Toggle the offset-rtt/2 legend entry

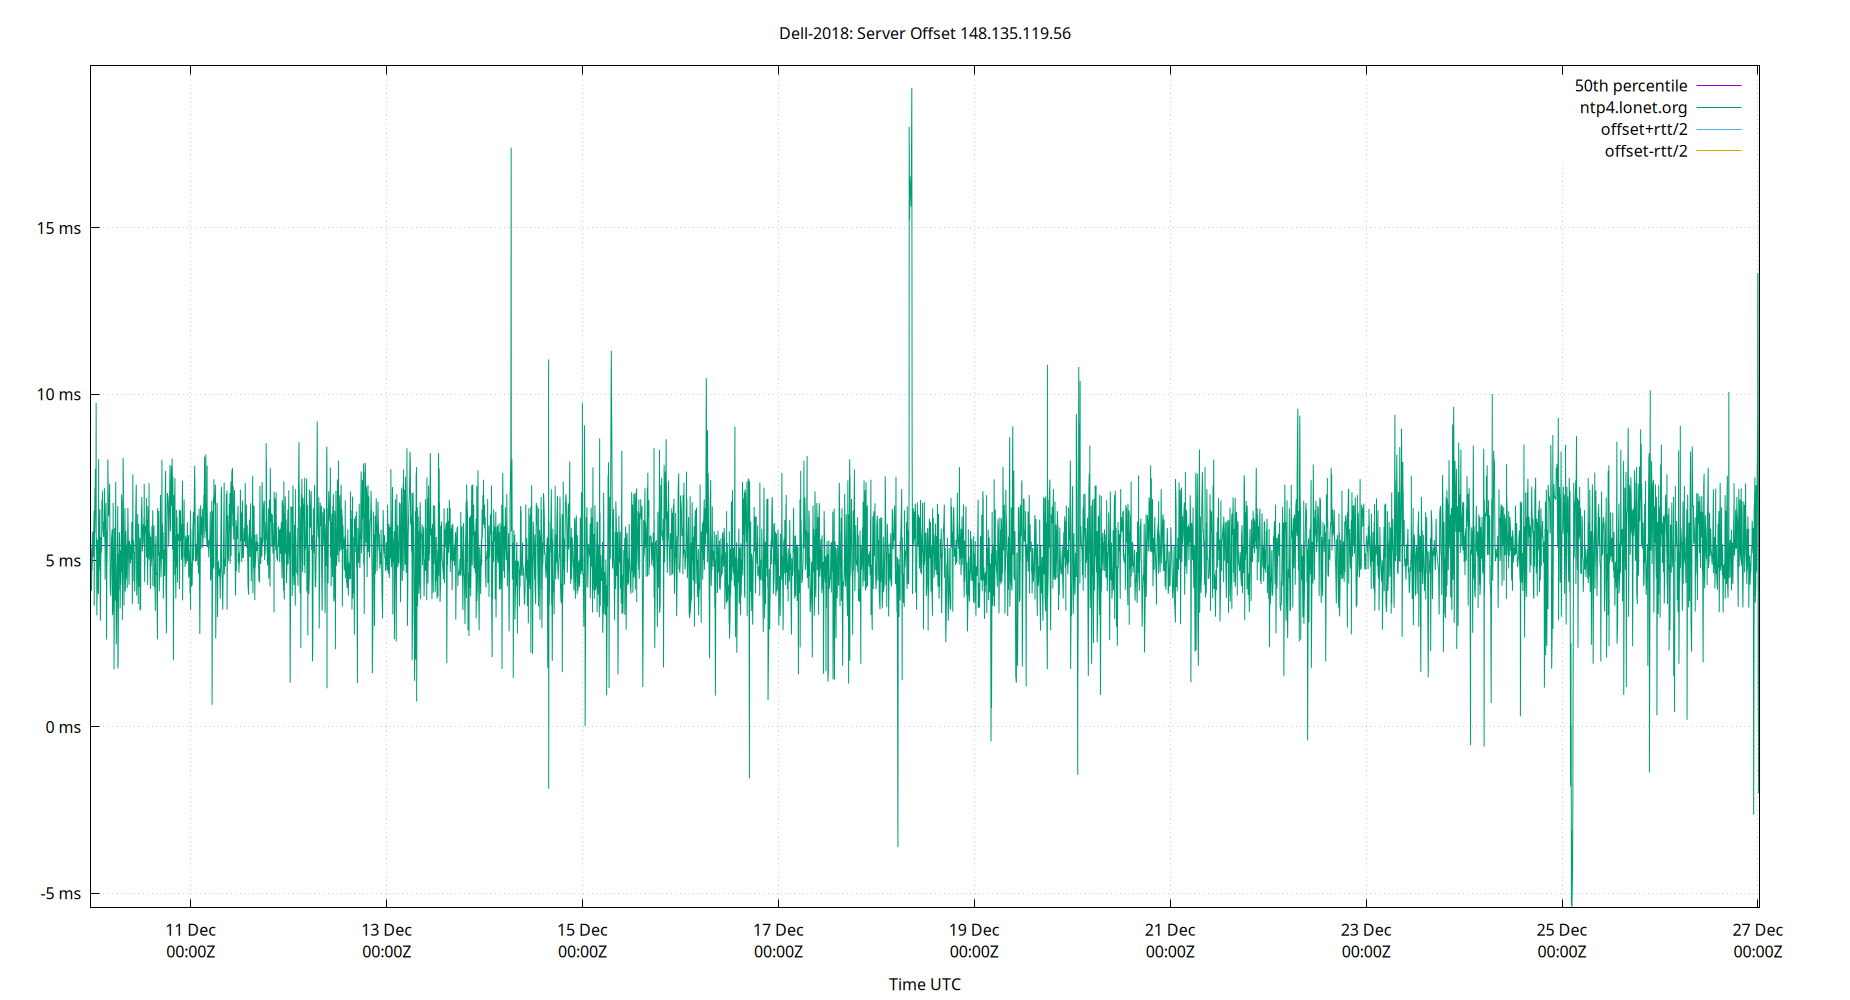coord(1645,150)
